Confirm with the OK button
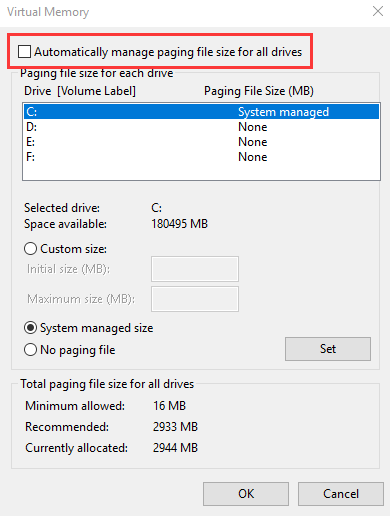390x516 pixels. coord(246,494)
